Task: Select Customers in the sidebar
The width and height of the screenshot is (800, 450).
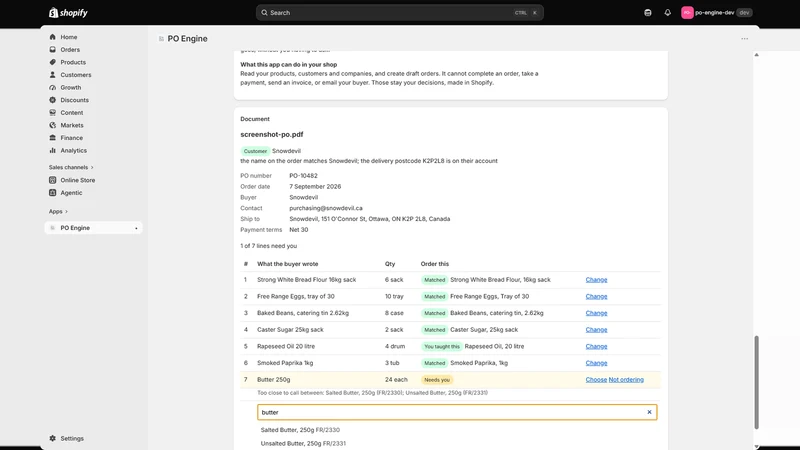Action: [76, 74]
